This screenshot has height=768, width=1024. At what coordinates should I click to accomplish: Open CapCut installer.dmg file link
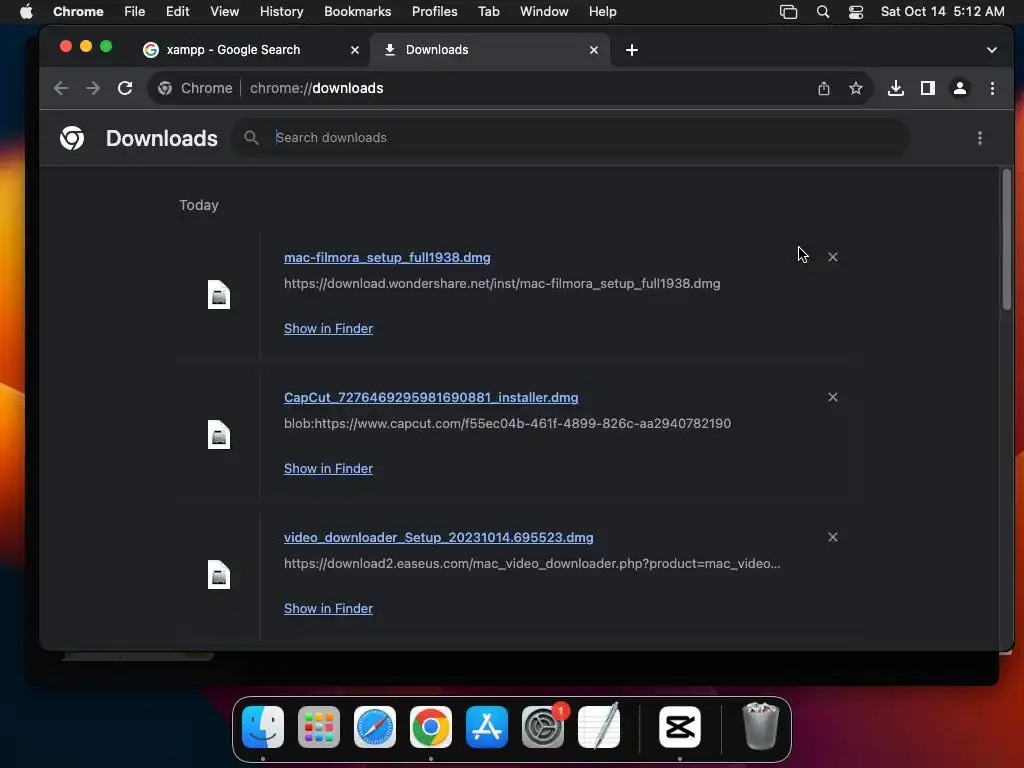pyautogui.click(x=431, y=397)
